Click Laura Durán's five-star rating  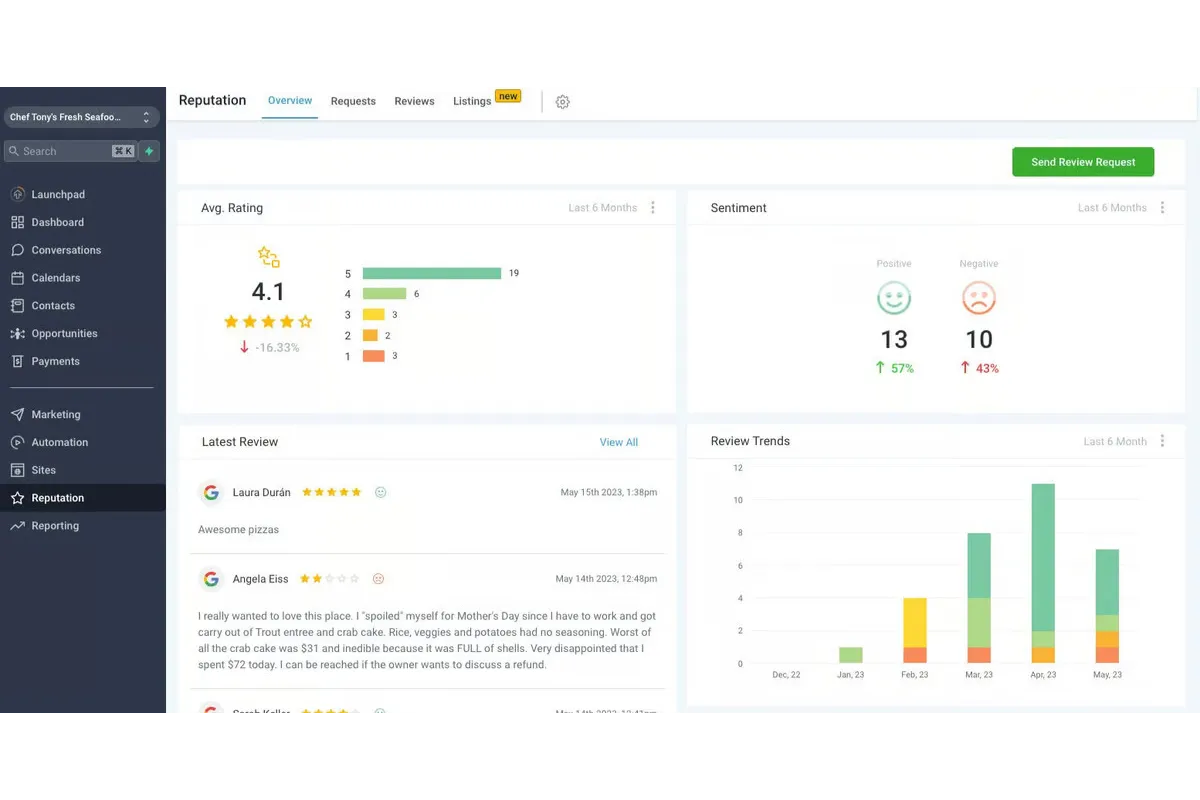pyautogui.click(x=331, y=492)
